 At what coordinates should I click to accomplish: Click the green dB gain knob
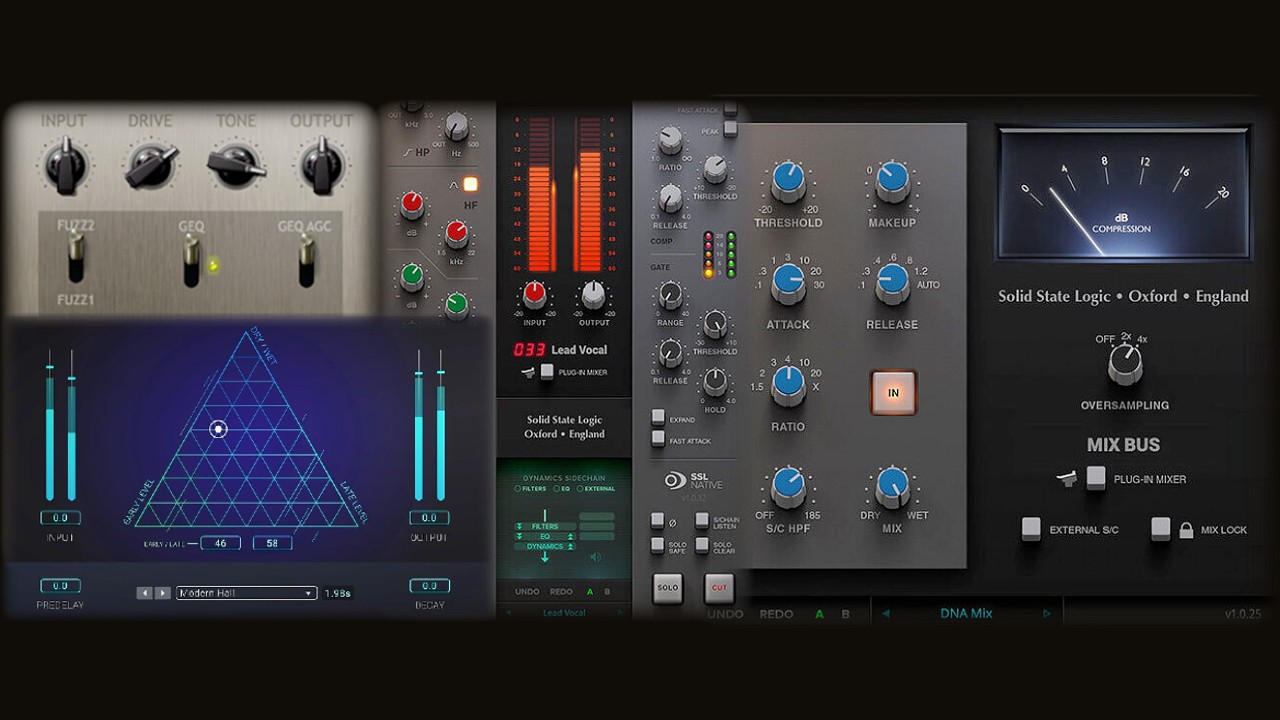click(412, 276)
